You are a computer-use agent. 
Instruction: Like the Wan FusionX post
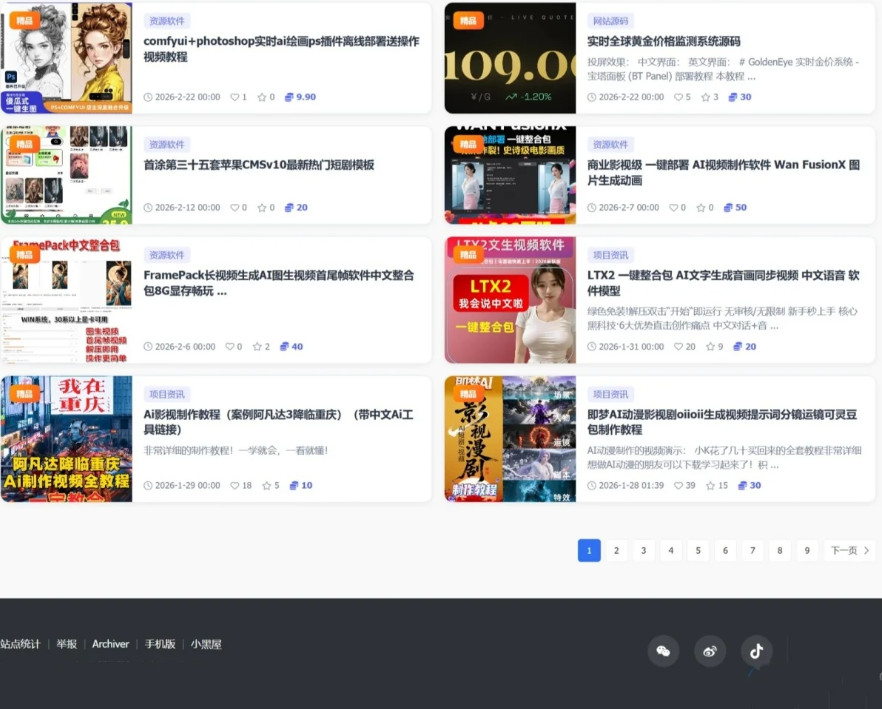673,207
